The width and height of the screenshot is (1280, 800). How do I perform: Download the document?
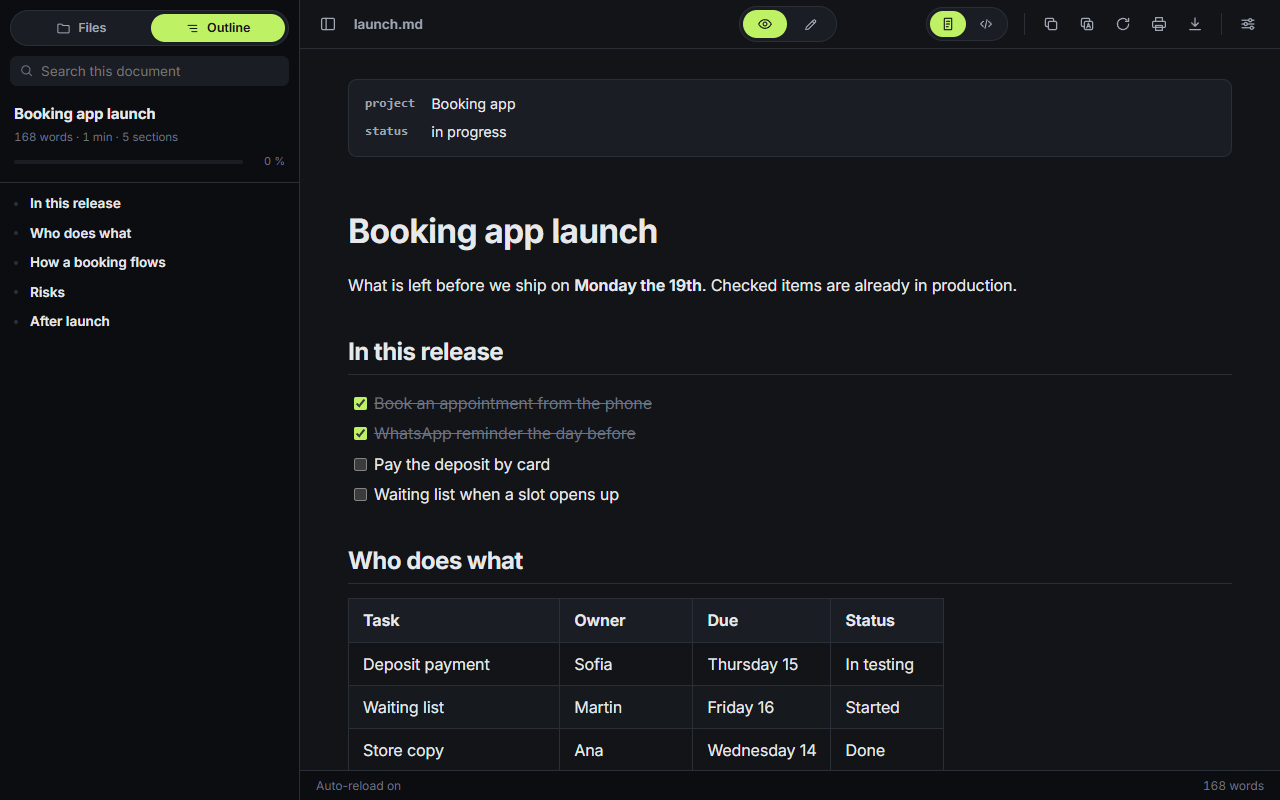click(1195, 24)
